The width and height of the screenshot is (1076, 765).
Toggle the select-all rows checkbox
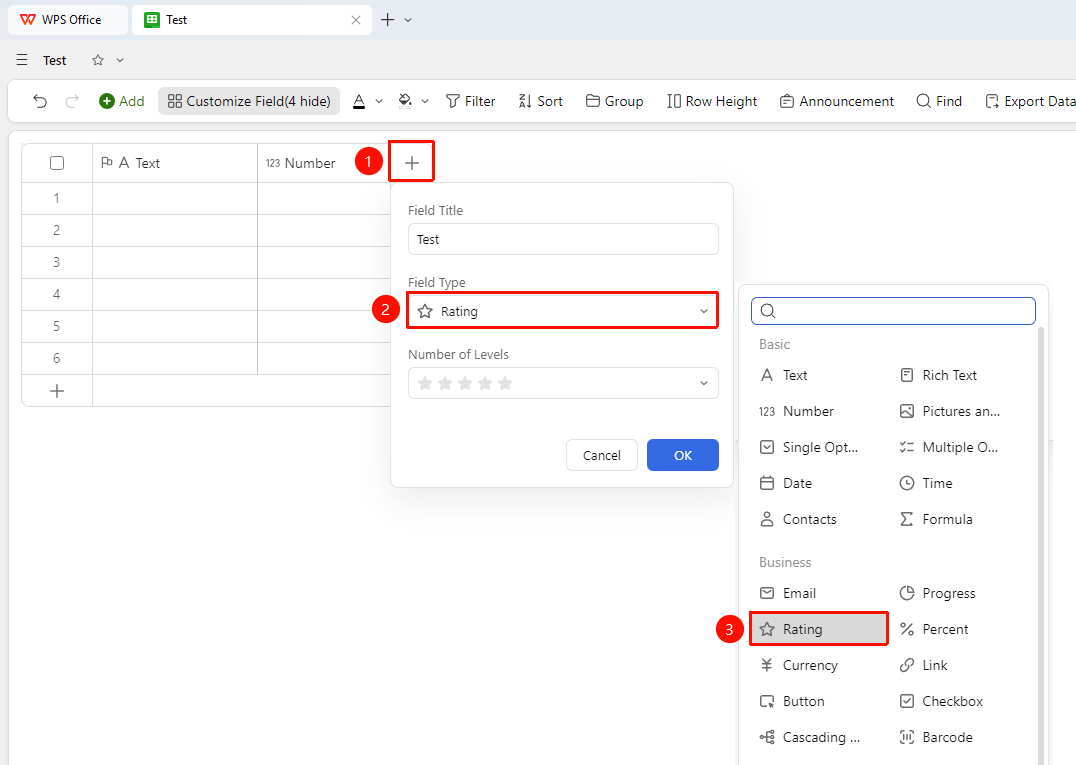(x=57, y=163)
